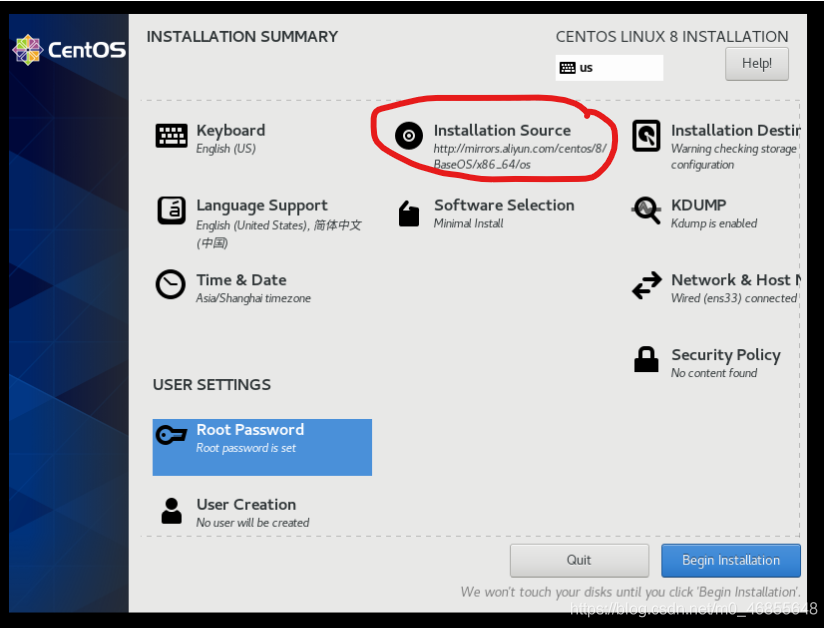Click the 'us' keyboard layout field
This screenshot has width=828, height=628.
(609, 68)
